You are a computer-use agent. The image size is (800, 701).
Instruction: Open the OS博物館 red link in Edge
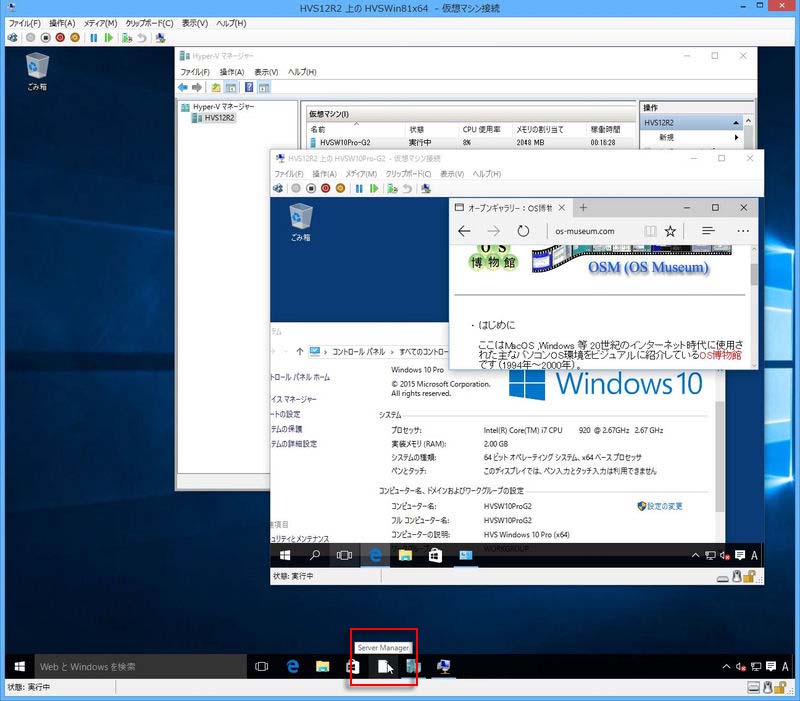[x=720, y=355]
